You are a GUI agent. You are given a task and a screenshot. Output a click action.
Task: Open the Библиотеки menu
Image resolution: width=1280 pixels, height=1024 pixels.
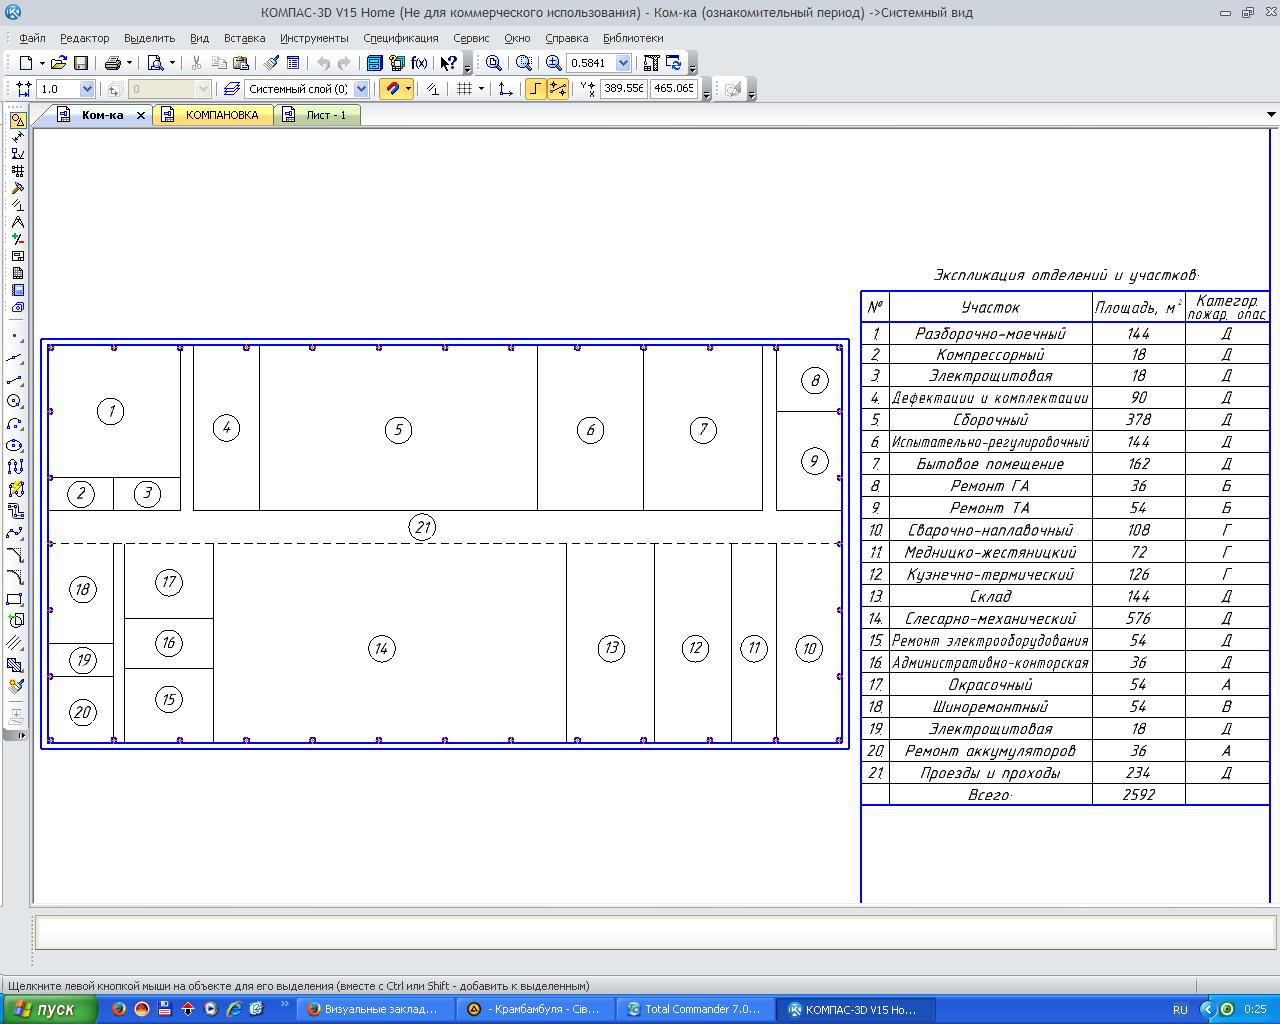pyautogui.click(x=633, y=38)
